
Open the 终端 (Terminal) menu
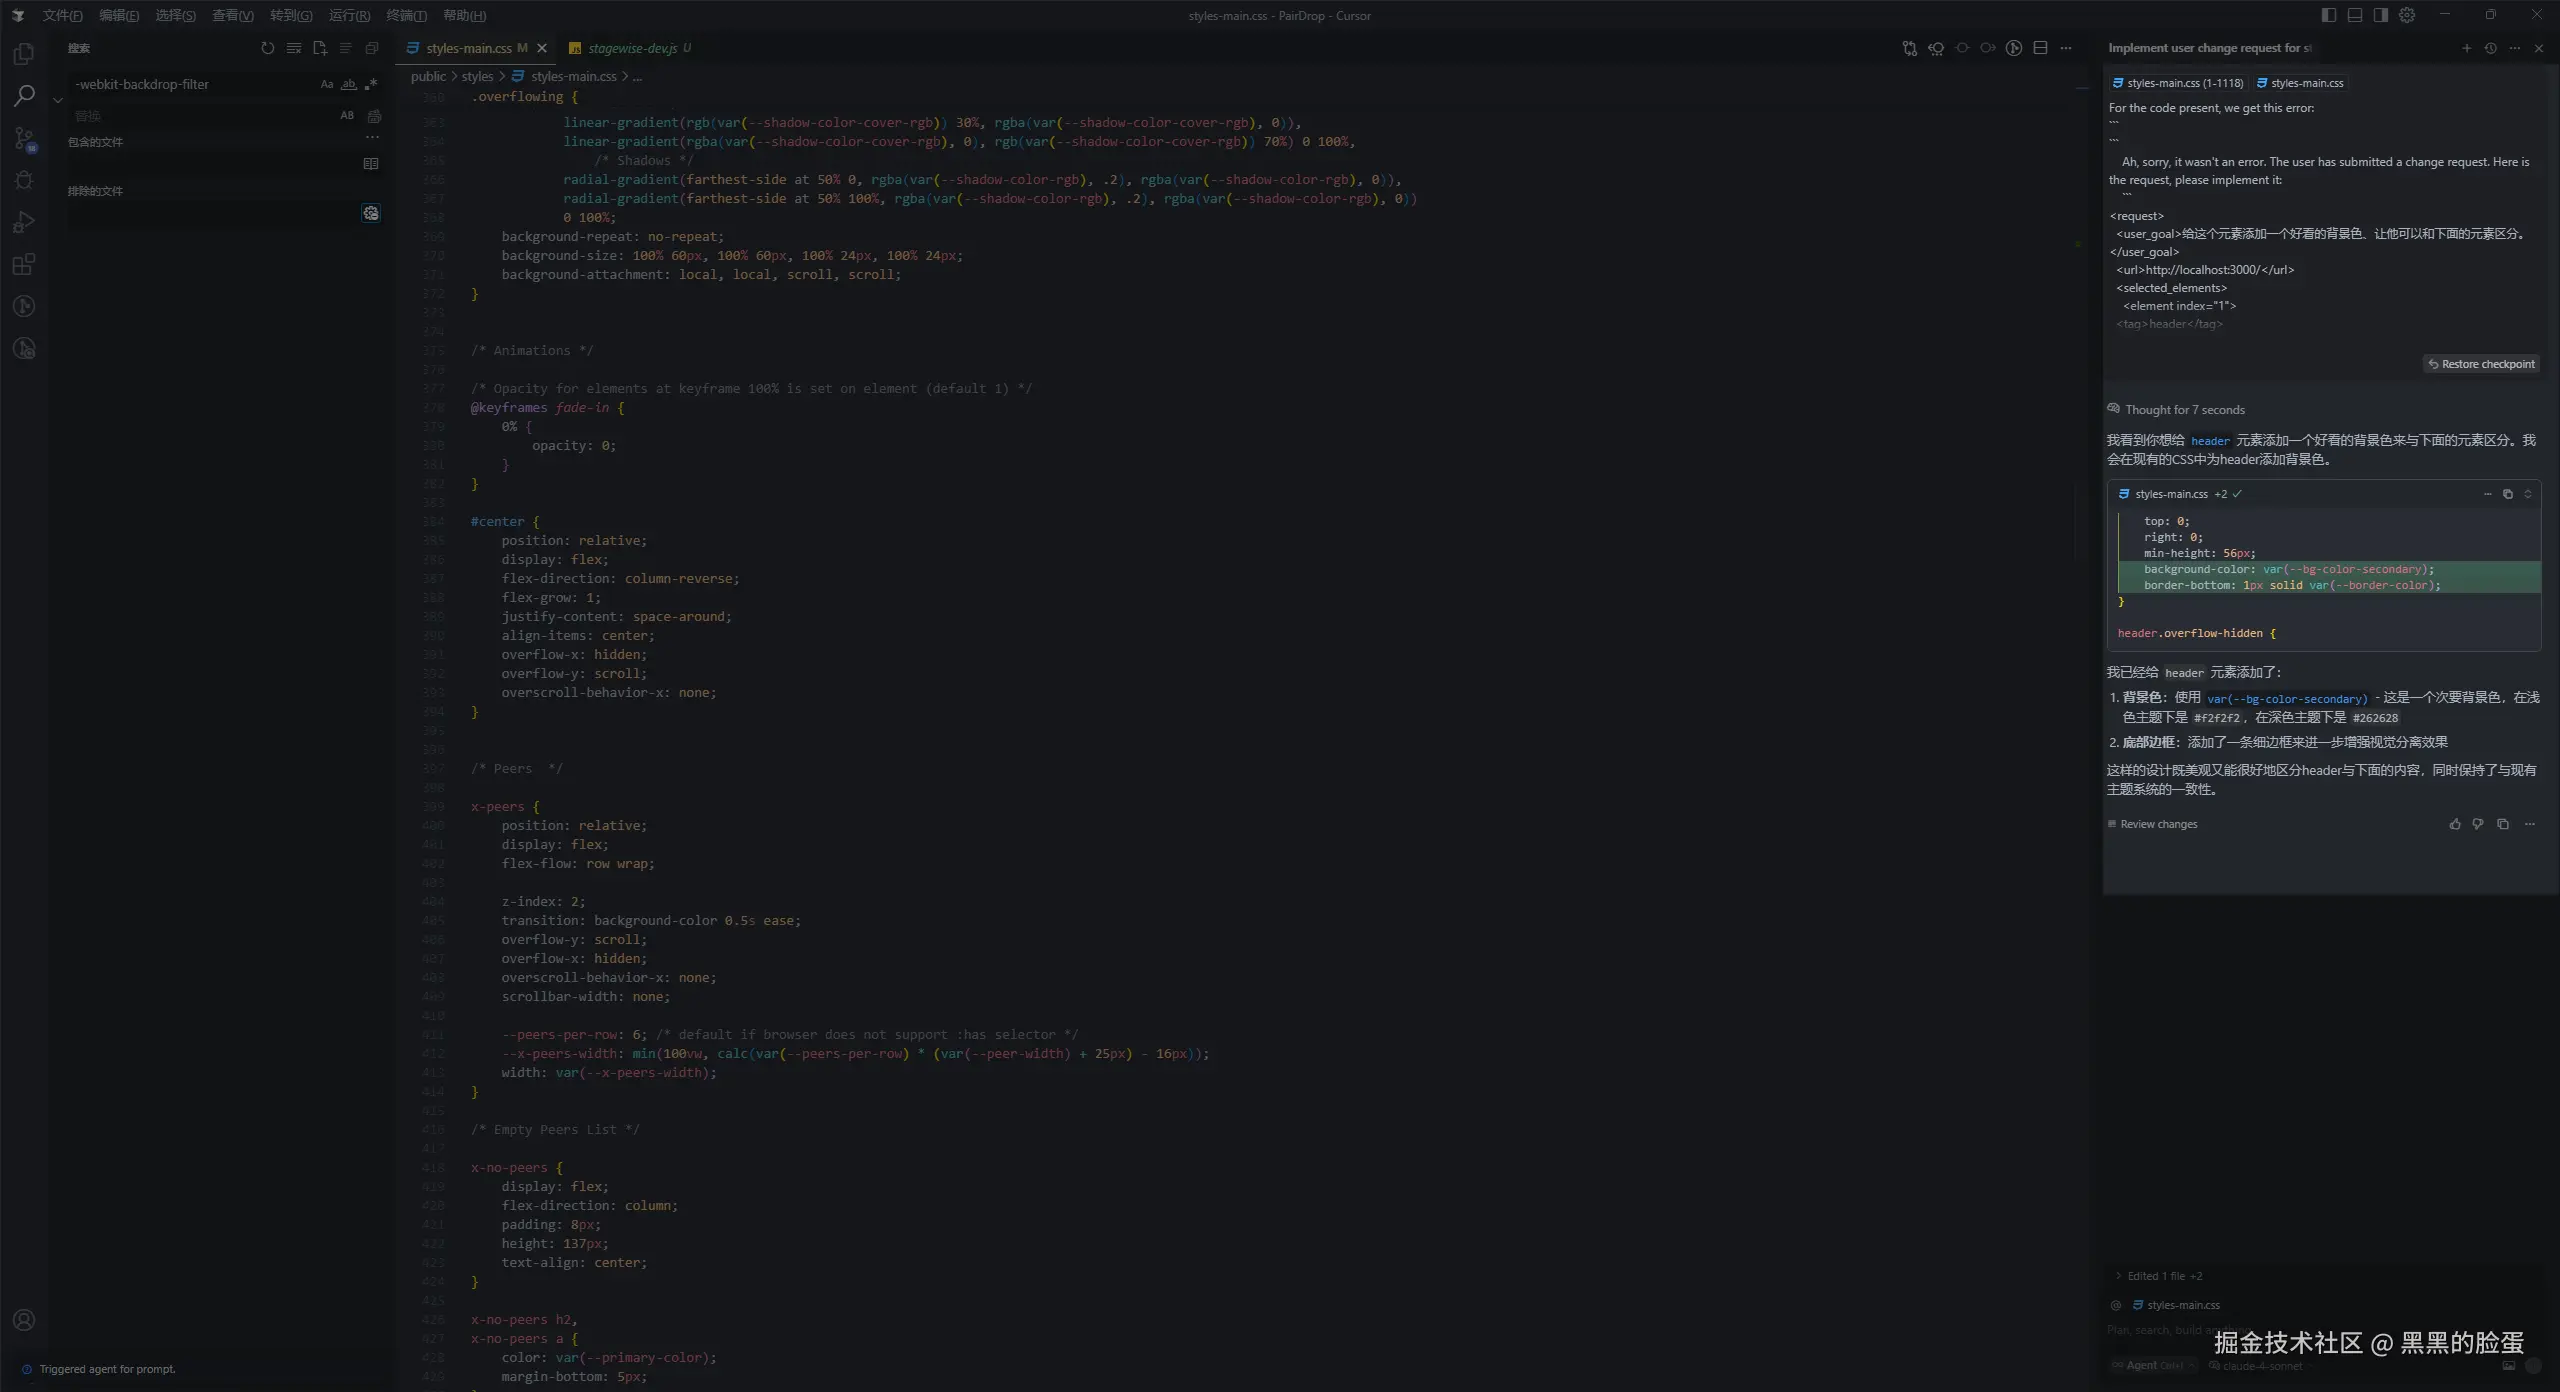[x=406, y=15]
